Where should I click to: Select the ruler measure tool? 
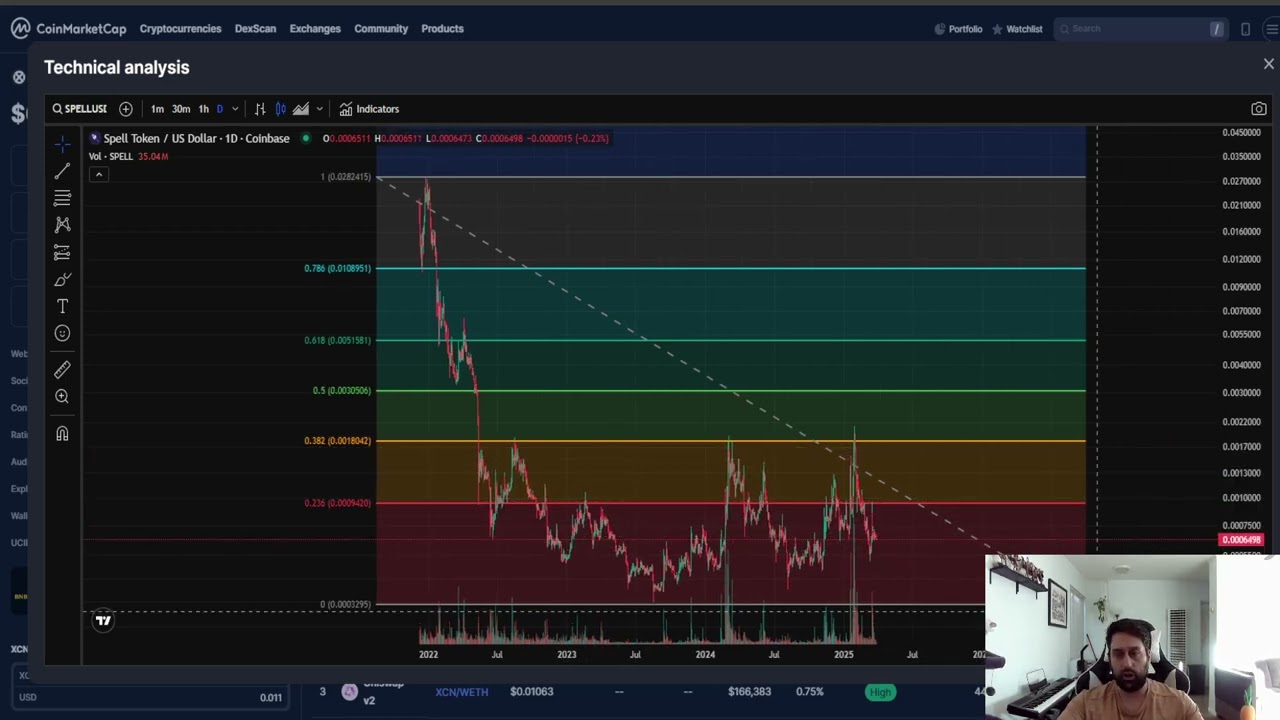click(x=62, y=370)
